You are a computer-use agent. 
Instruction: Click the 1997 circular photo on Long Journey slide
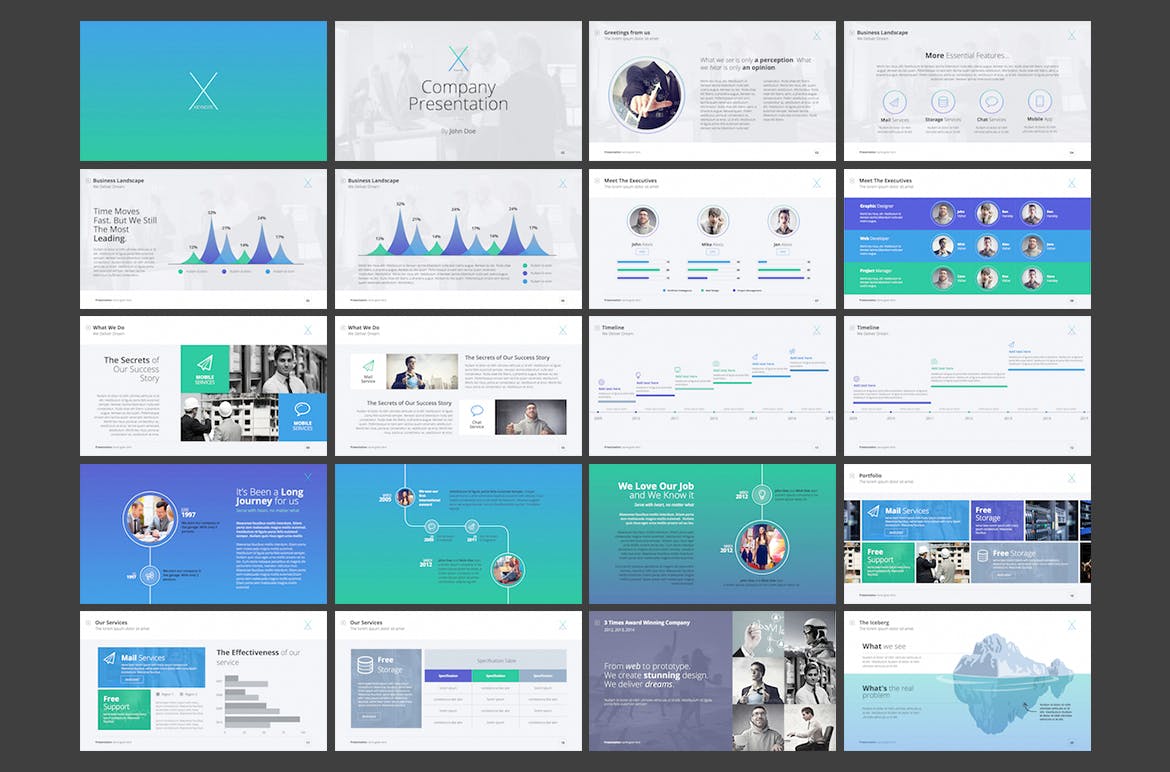pos(149,516)
